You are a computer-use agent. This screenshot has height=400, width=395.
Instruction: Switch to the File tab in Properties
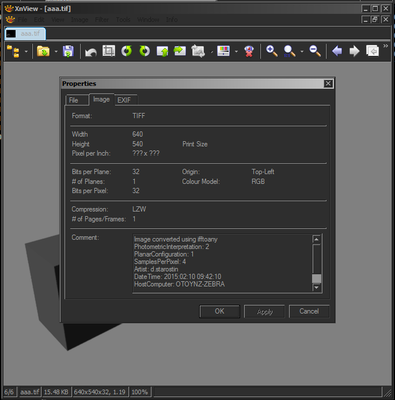[77, 100]
